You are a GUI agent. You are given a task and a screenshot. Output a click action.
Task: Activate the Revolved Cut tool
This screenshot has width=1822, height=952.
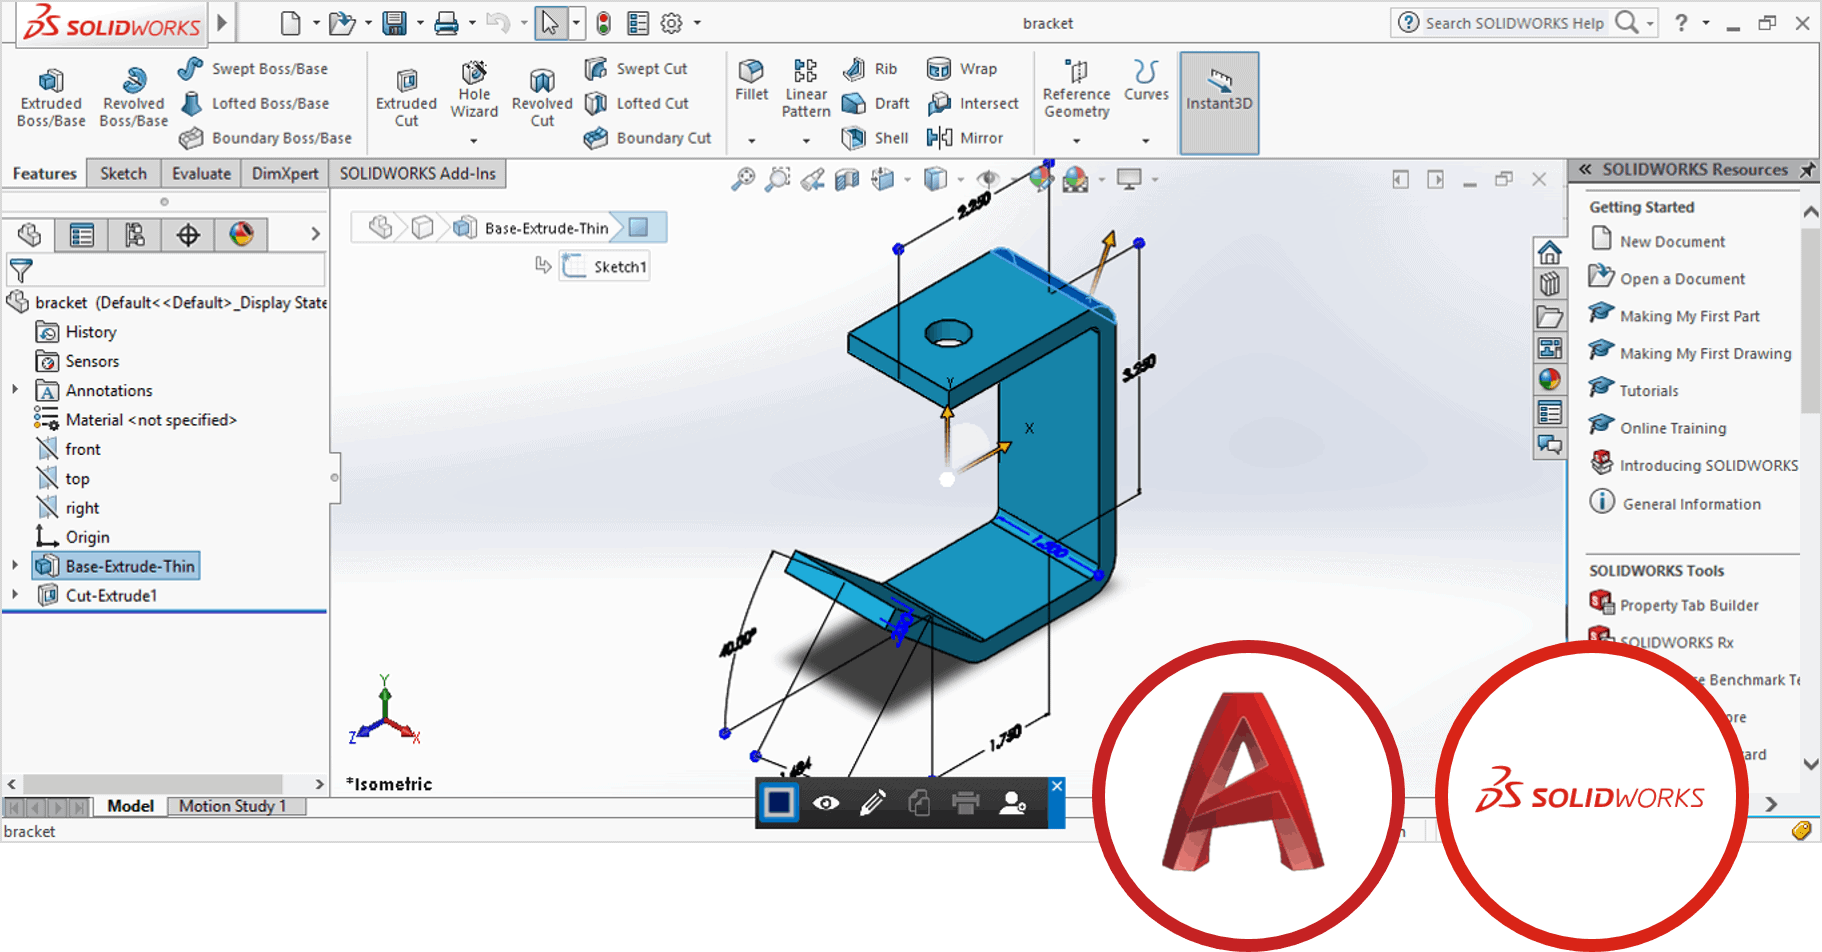pyautogui.click(x=542, y=97)
